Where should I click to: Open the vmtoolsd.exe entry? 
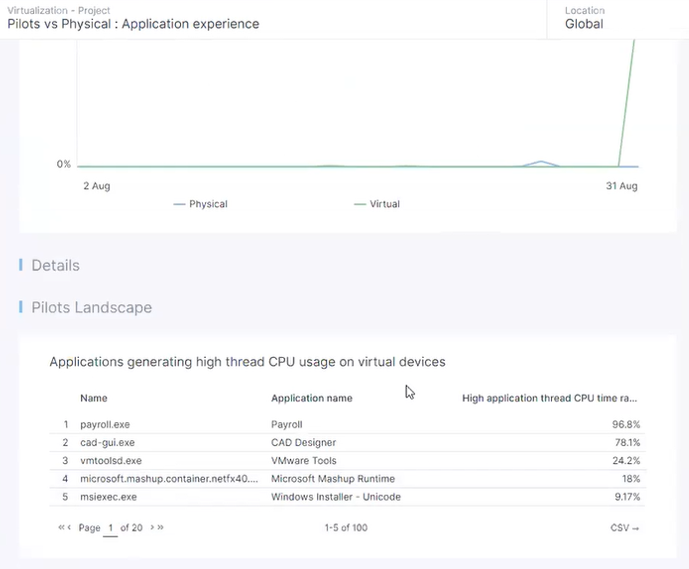111,461
